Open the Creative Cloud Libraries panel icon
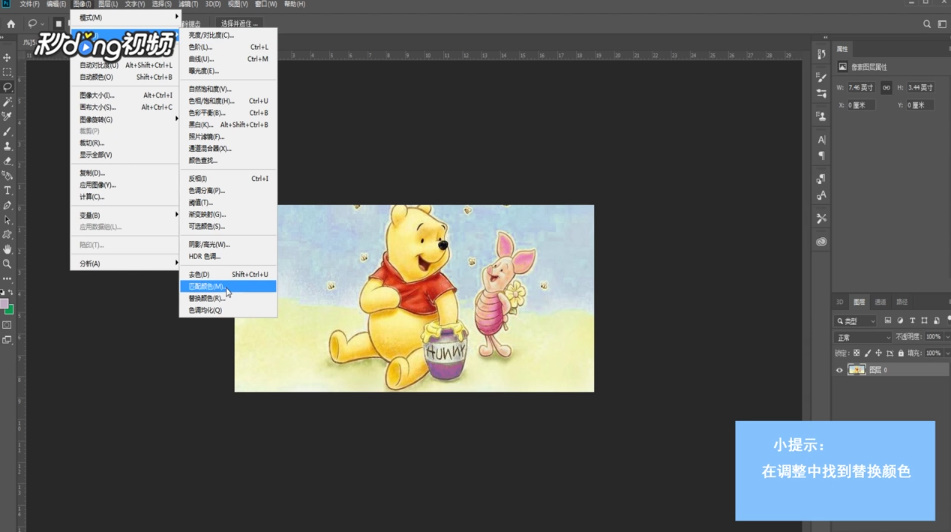Image resolution: width=951 pixels, height=532 pixels. pyautogui.click(x=821, y=241)
